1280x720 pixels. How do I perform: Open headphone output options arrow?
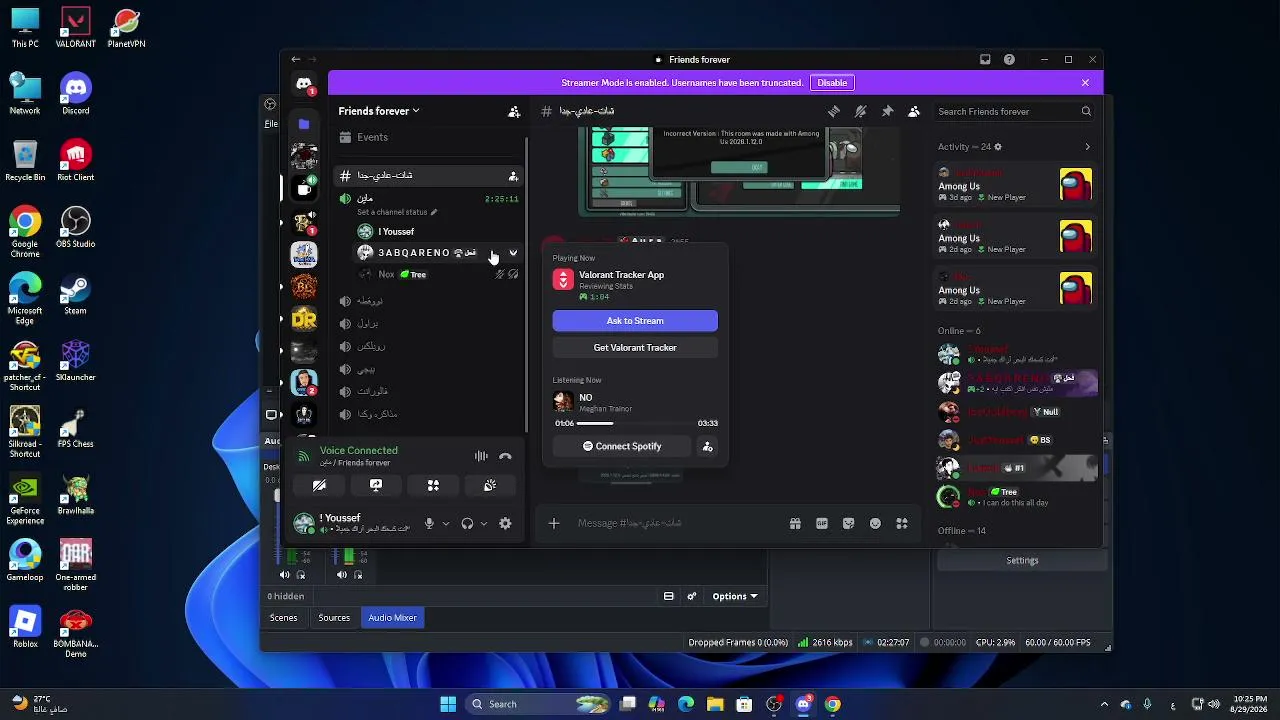point(484,523)
